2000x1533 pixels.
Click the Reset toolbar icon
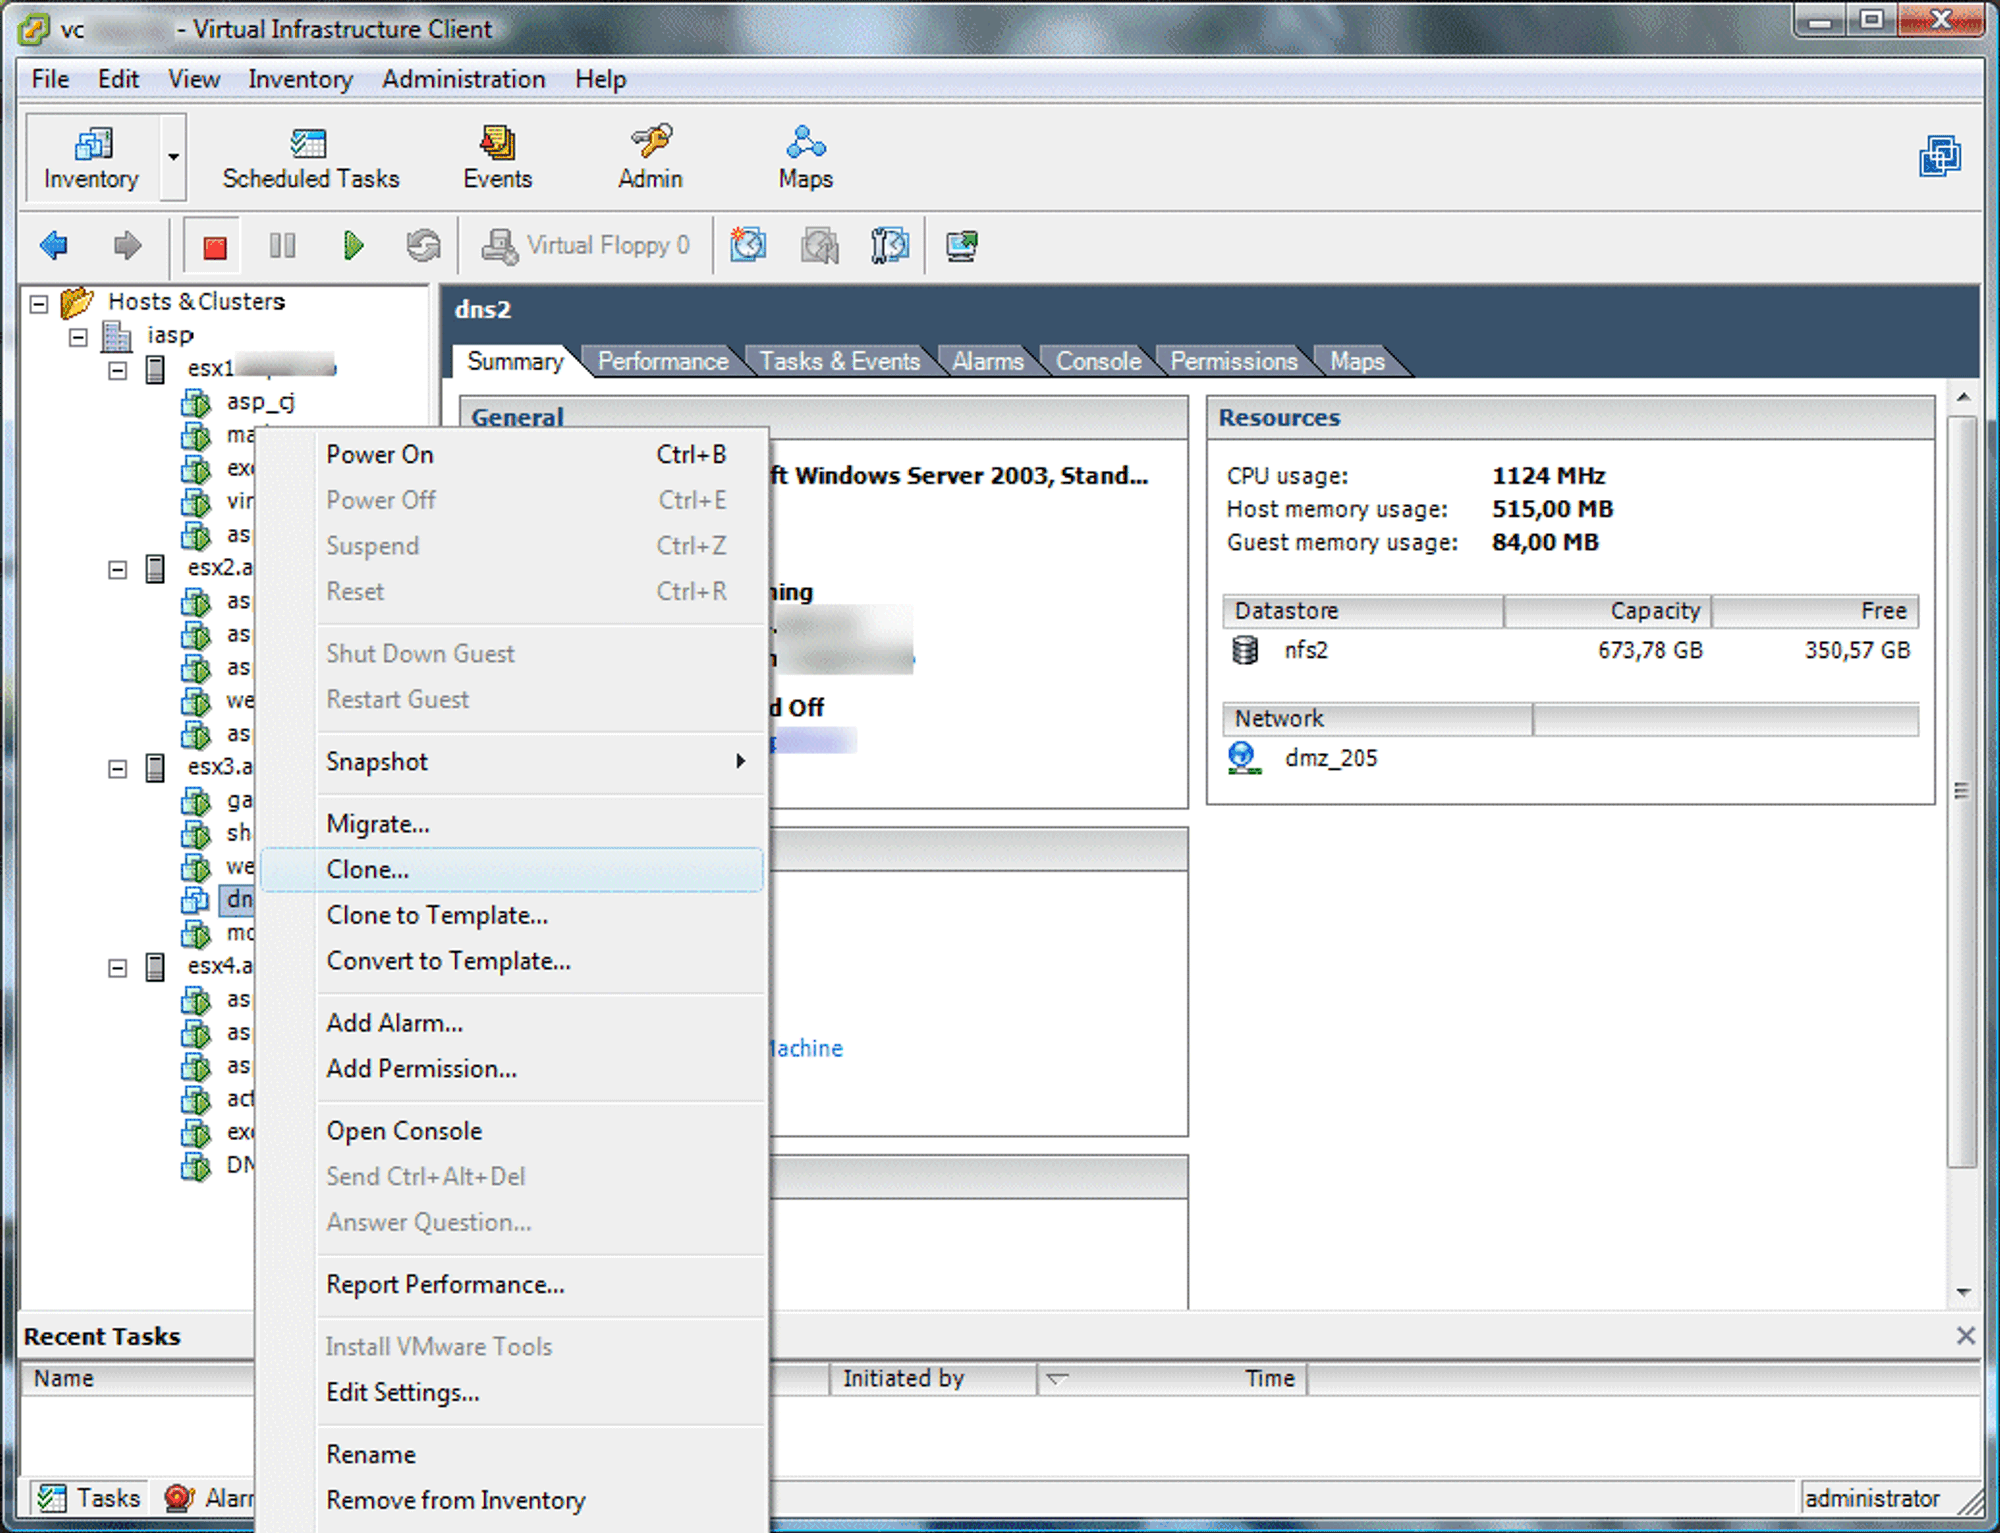click(x=423, y=245)
